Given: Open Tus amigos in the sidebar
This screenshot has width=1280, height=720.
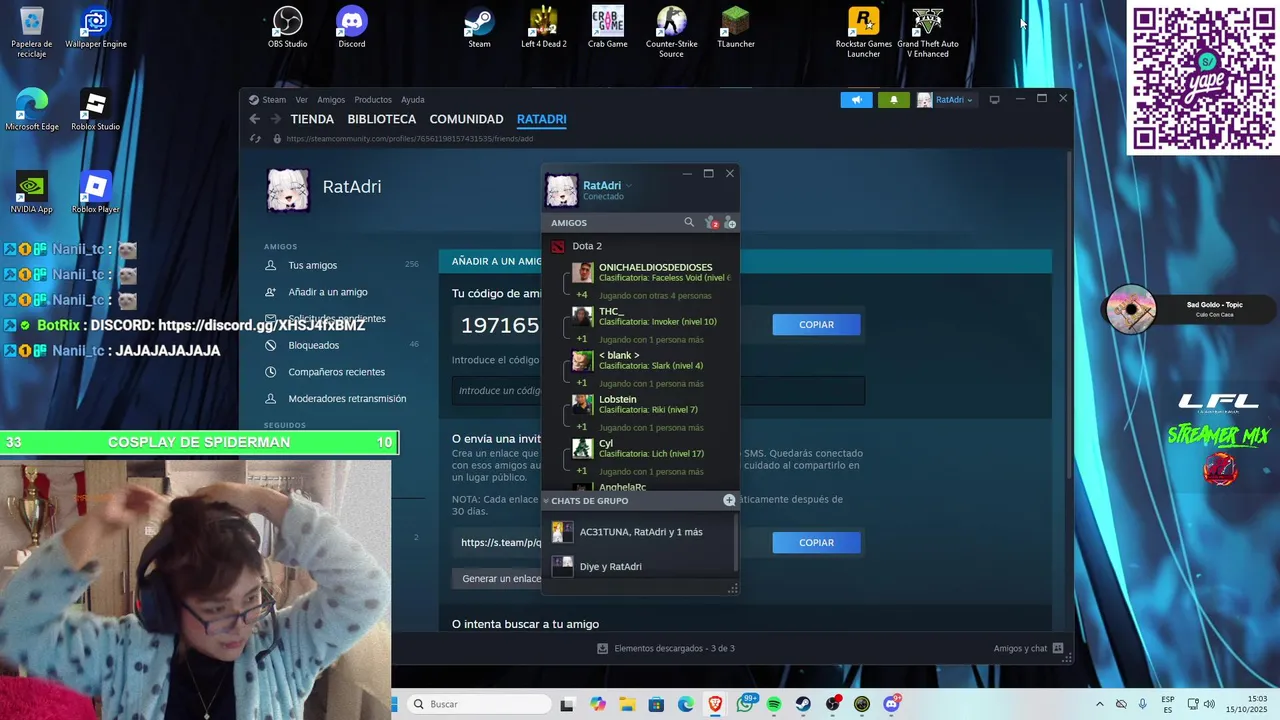Looking at the screenshot, I should pos(313,265).
